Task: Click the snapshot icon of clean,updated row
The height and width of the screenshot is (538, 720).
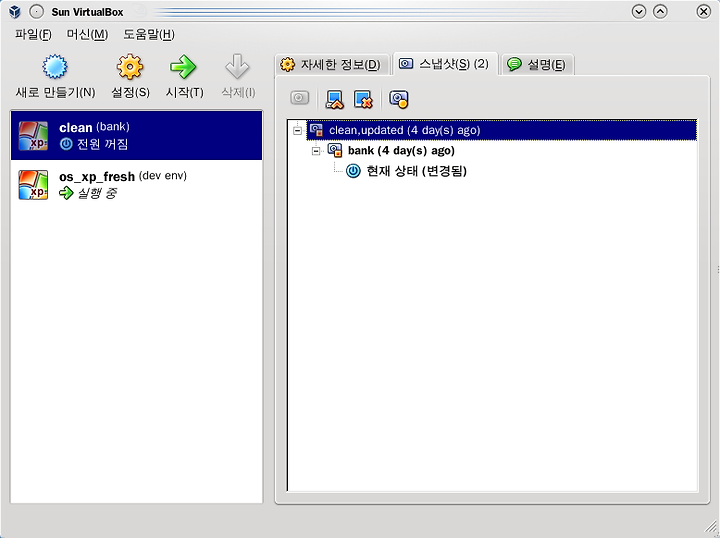Action: (317, 130)
